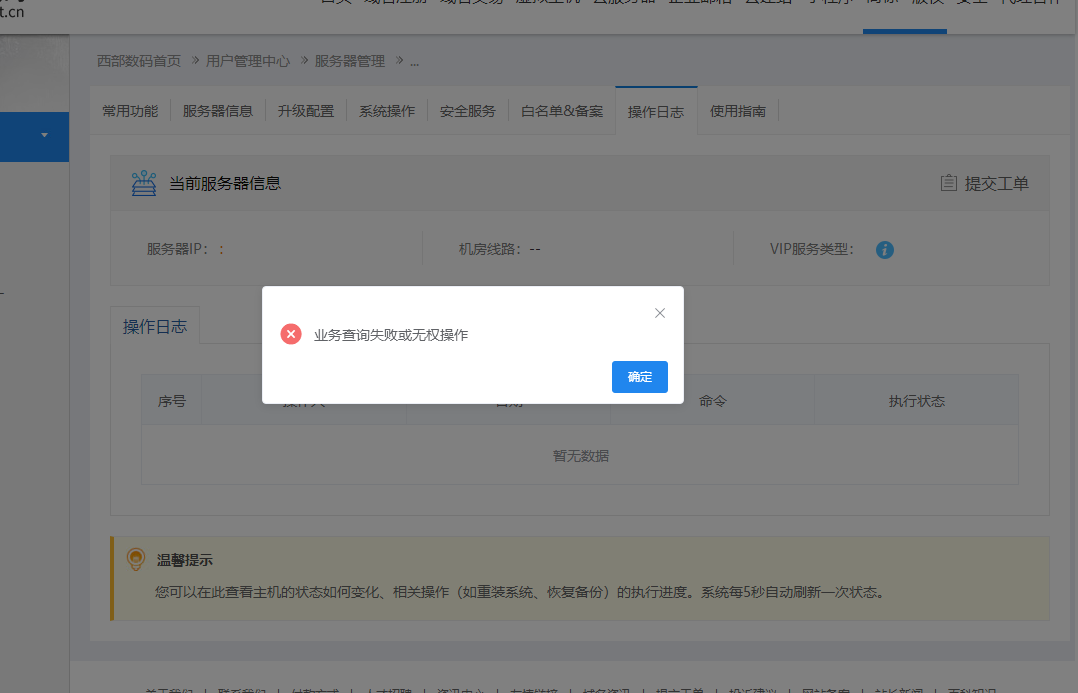
Task: Go to the 安全服务 tab
Action: pyautogui.click(x=467, y=111)
